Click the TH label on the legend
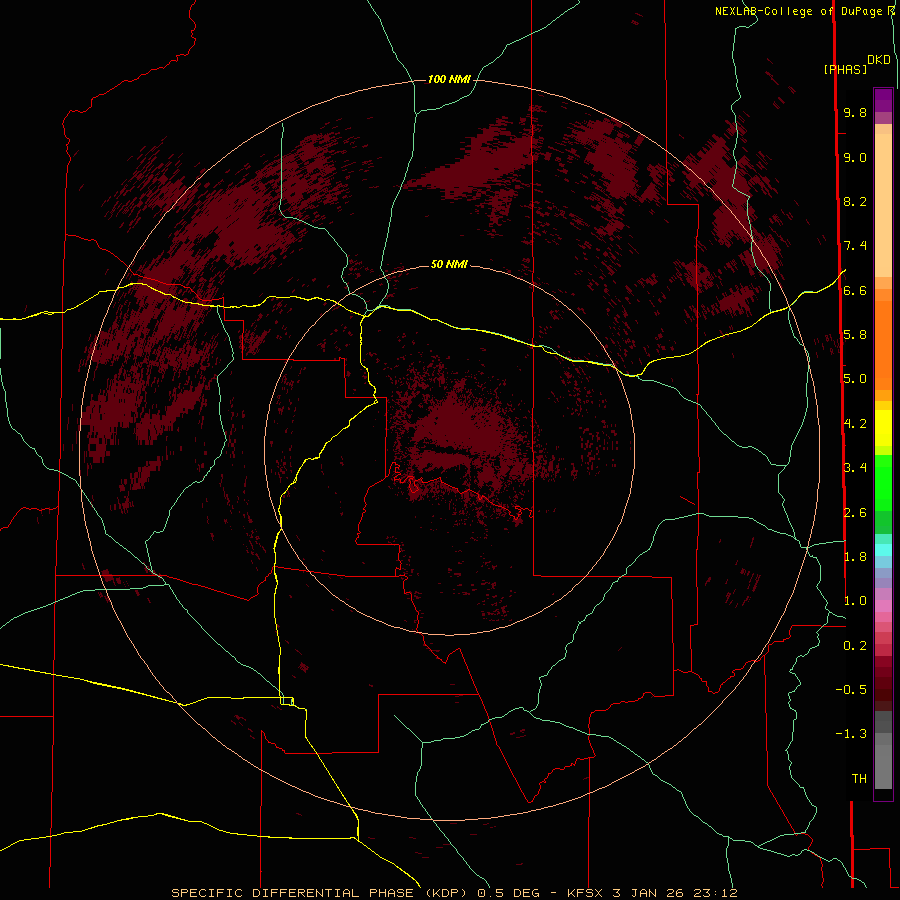The image size is (900, 900). pos(859,778)
